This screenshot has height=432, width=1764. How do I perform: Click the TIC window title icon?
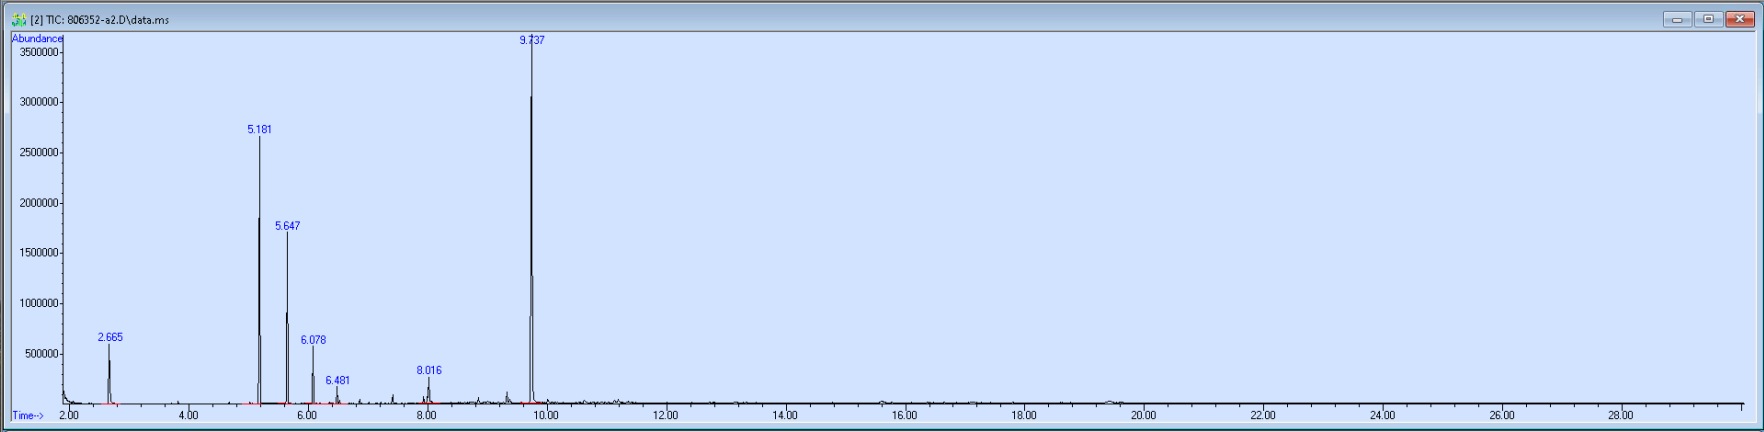19,19
